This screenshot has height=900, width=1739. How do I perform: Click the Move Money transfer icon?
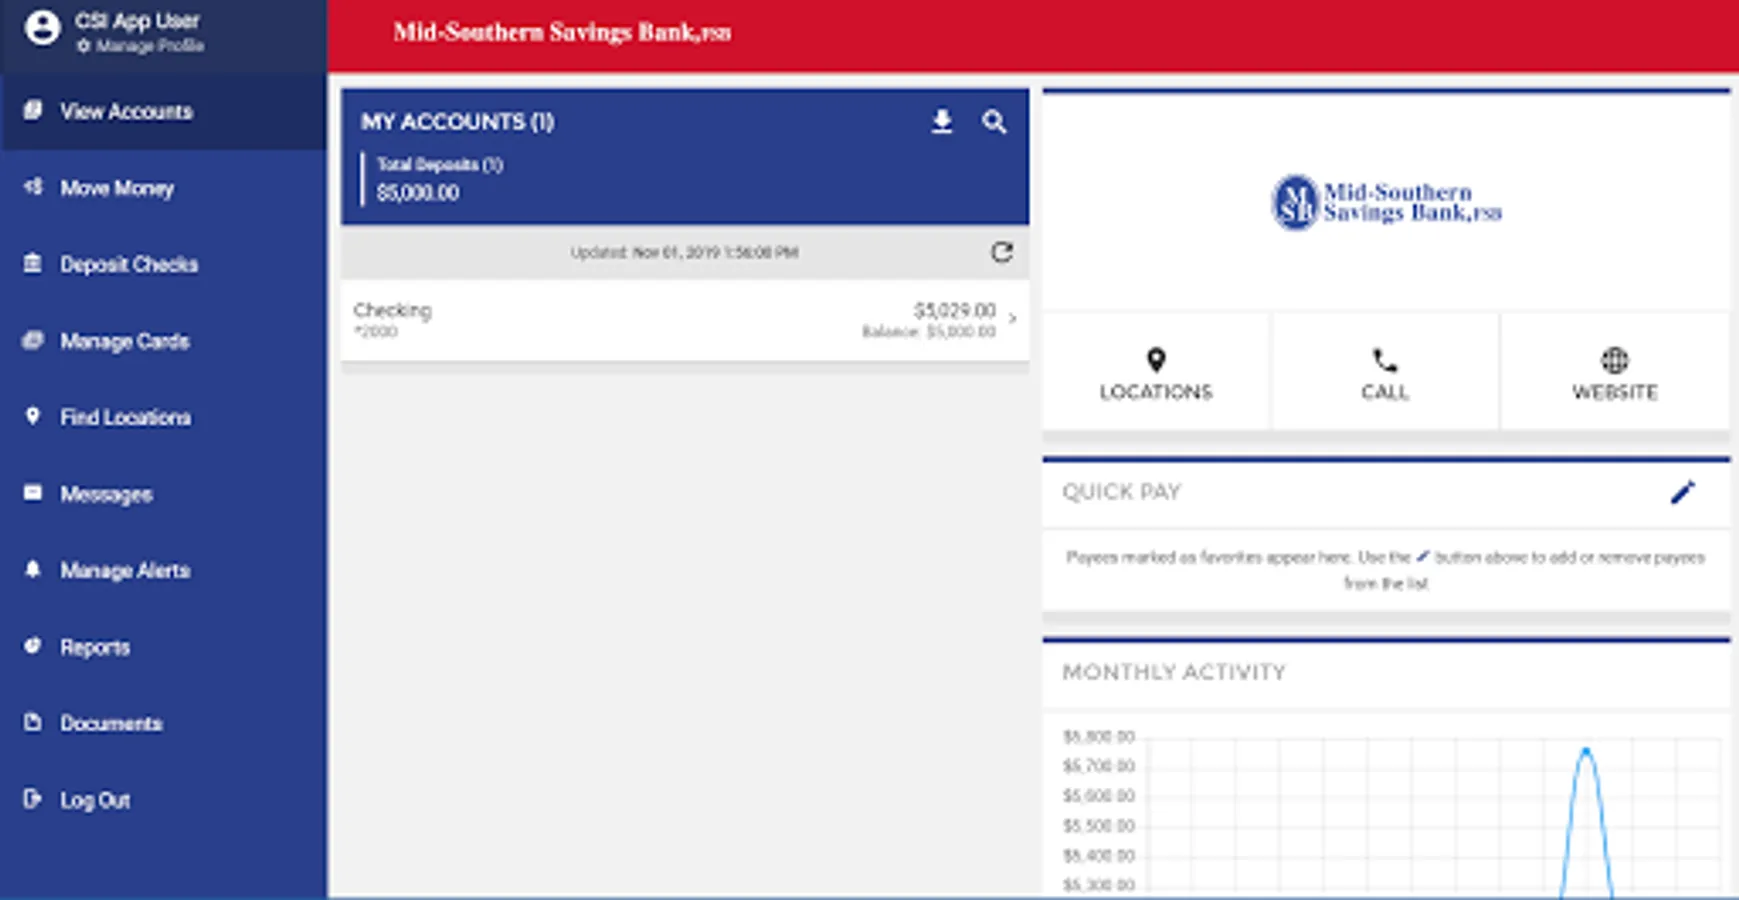coord(33,187)
